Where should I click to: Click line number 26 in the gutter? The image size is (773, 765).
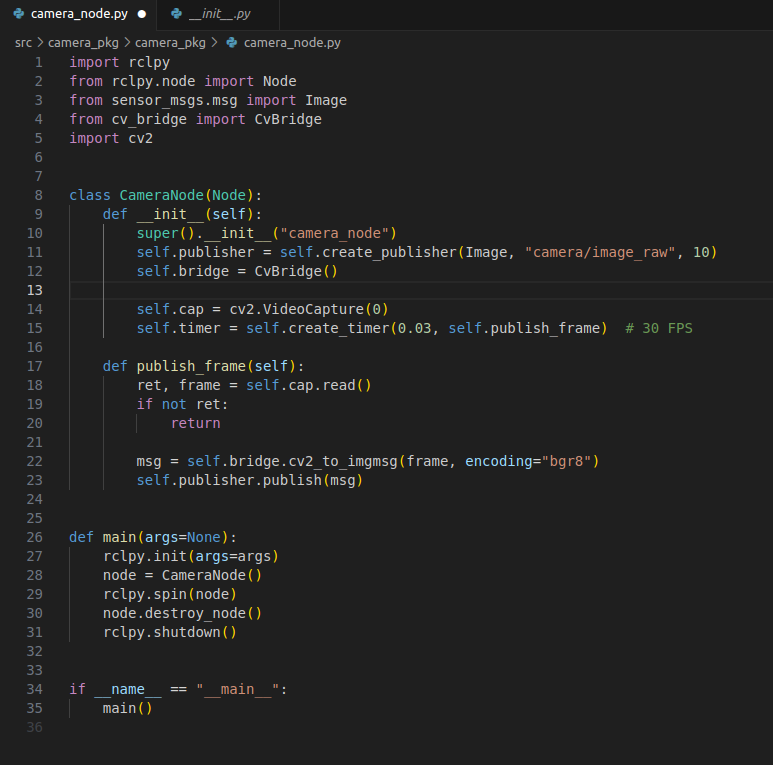pyautogui.click(x=35, y=537)
